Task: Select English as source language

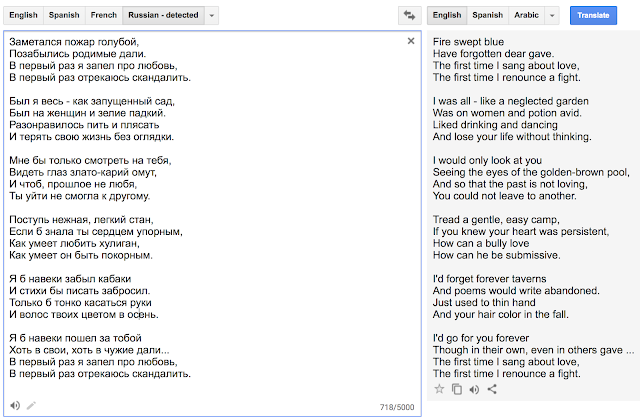Action: (24, 16)
